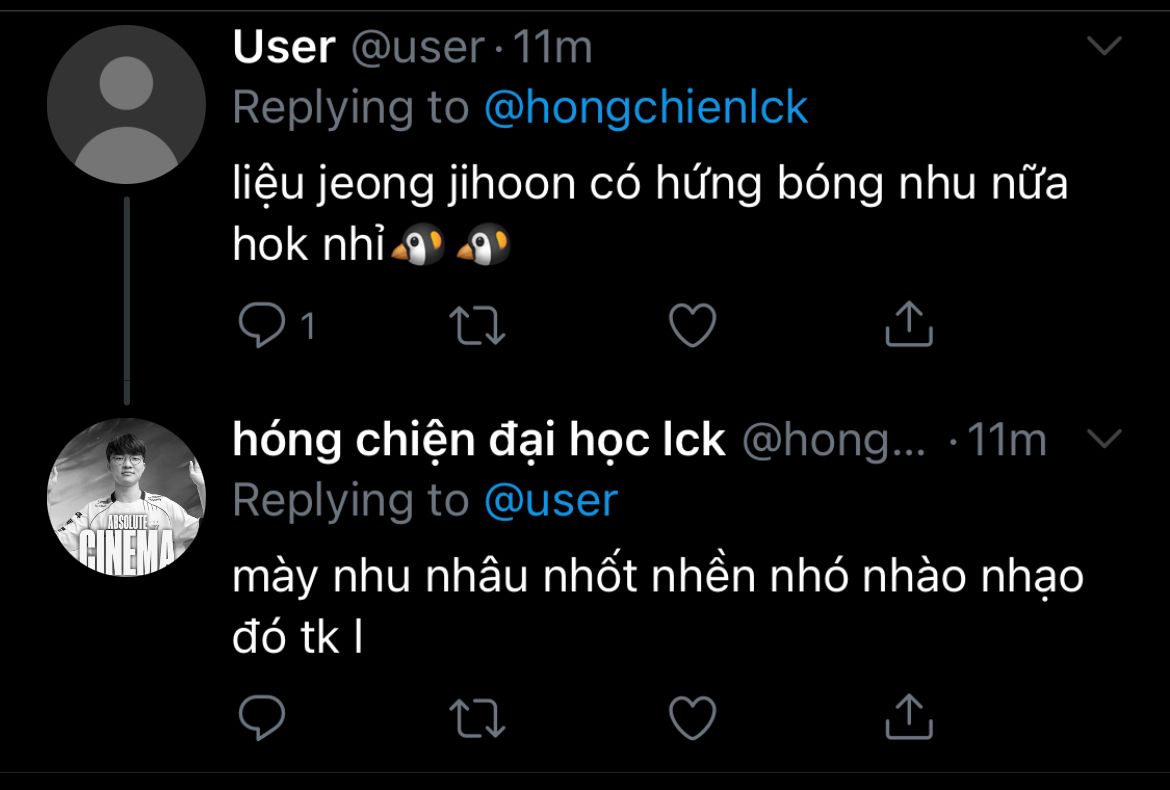The image size is (1170, 790).
Task: Open replies on User's tweet
Action: 262,325
